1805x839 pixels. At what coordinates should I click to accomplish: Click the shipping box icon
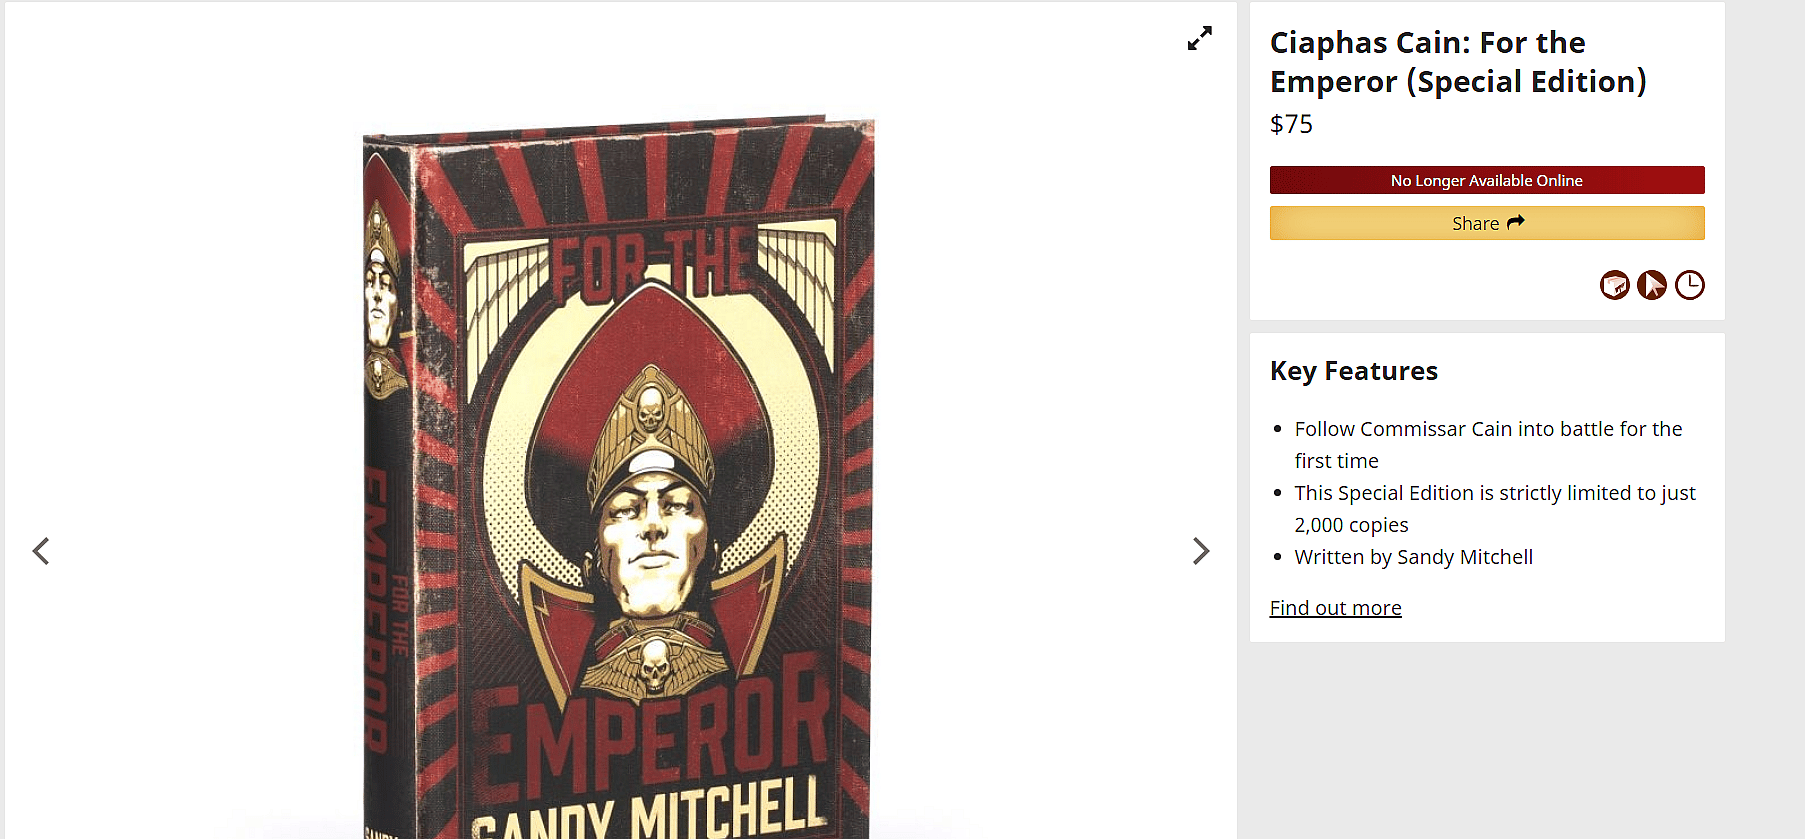[x=1614, y=285]
